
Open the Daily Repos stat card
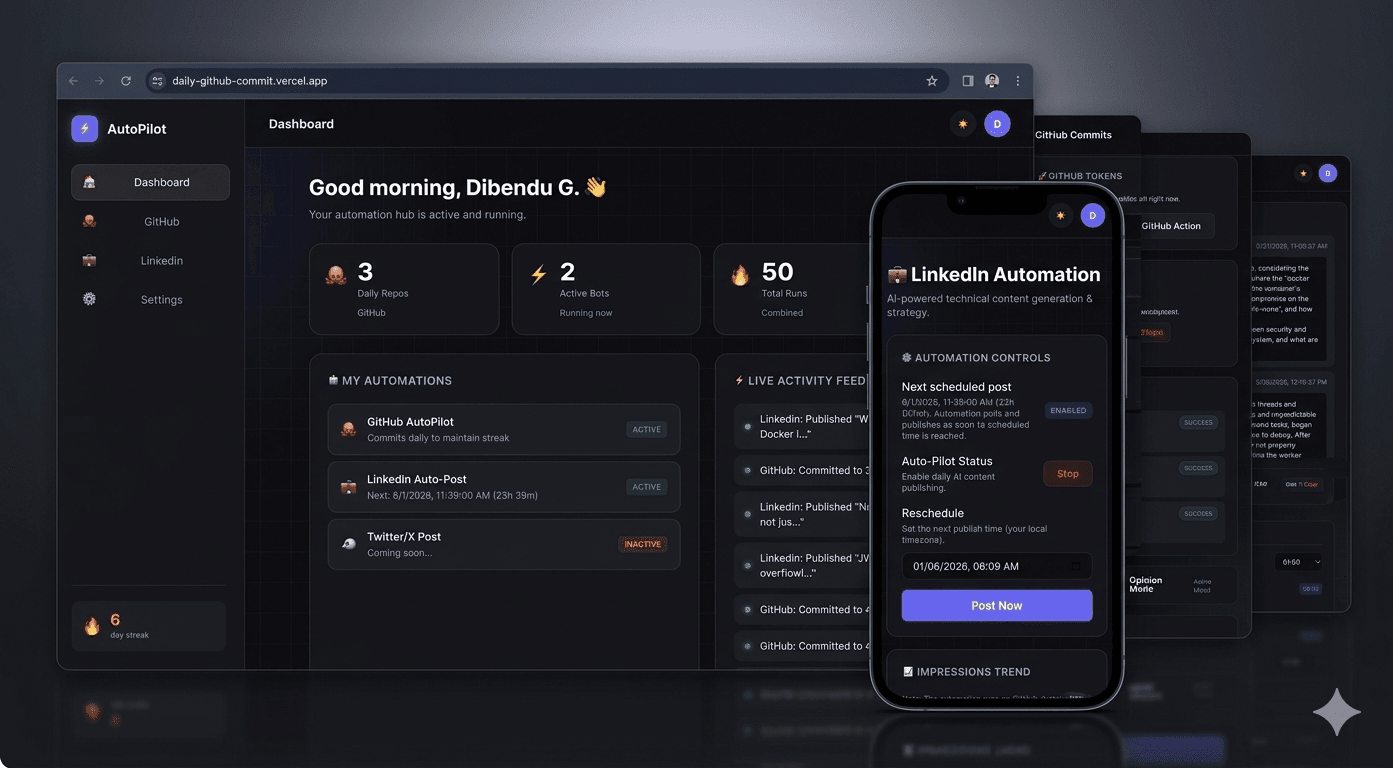pos(404,289)
